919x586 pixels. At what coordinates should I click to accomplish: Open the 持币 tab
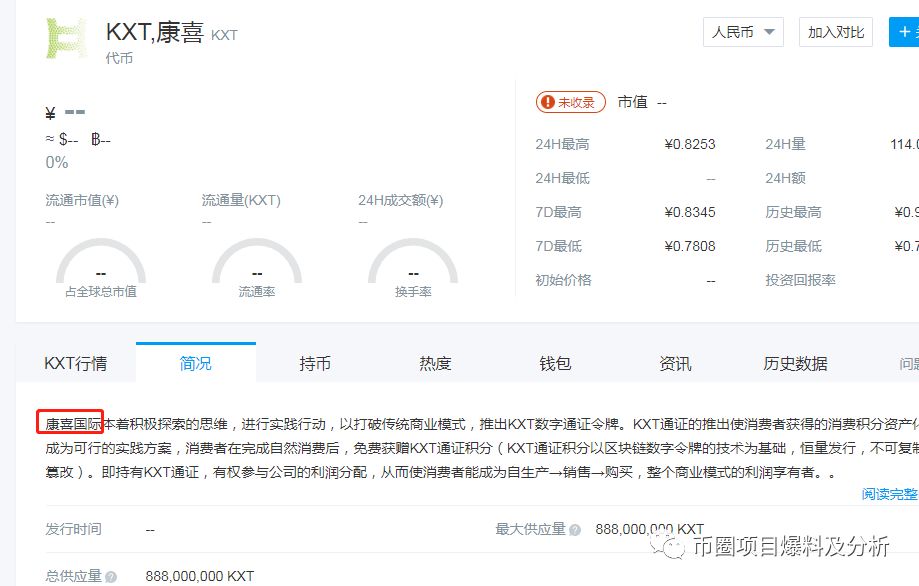tap(315, 363)
